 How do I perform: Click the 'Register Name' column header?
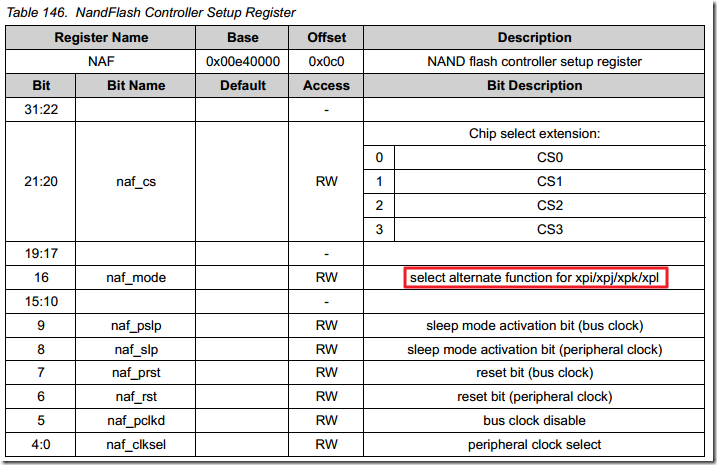(x=99, y=38)
